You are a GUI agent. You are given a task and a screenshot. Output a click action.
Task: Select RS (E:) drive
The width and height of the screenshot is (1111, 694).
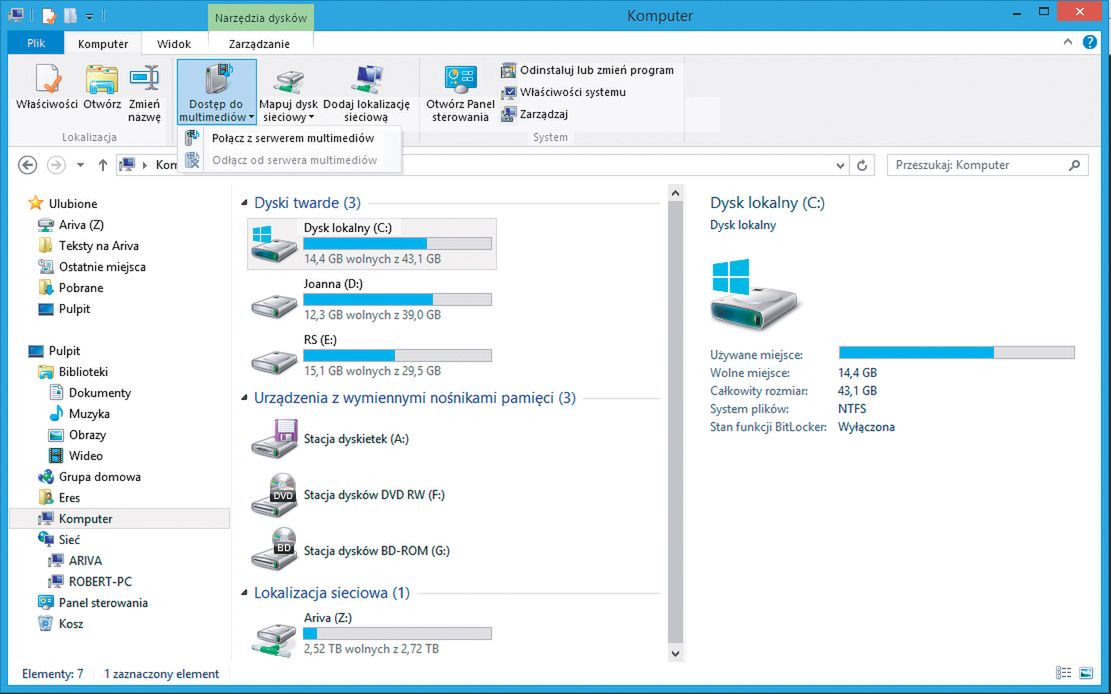(372, 355)
